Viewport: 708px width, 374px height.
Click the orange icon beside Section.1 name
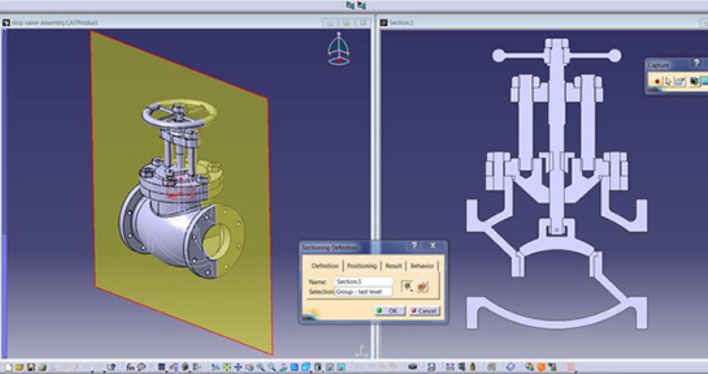(x=423, y=286)
